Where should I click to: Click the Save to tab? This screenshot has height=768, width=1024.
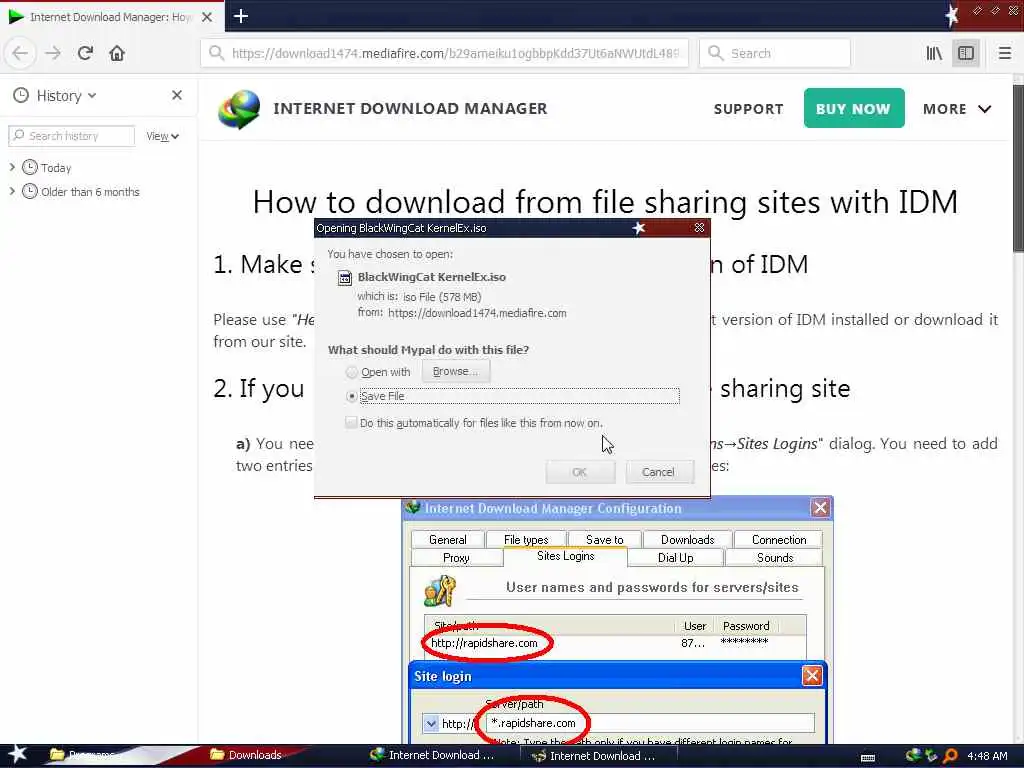[x=604, y=539]
